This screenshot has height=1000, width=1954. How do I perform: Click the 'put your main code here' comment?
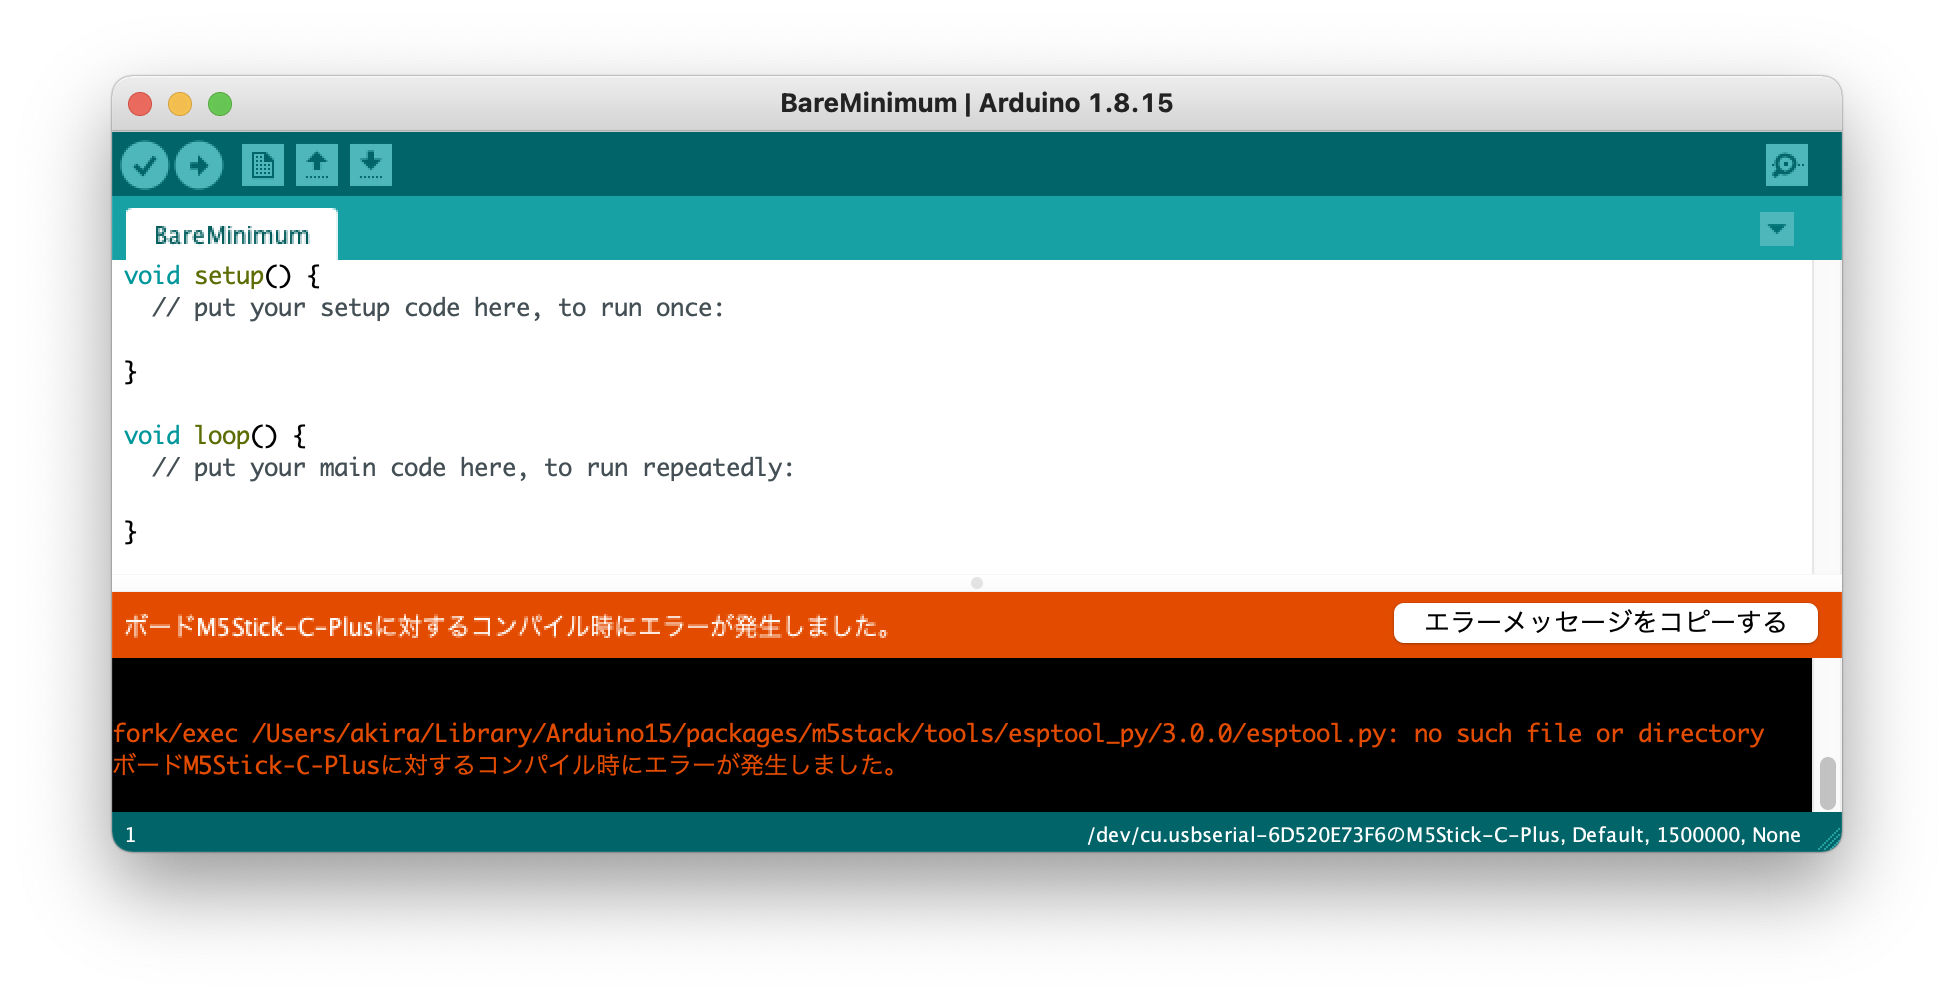[x=473, y=468]
